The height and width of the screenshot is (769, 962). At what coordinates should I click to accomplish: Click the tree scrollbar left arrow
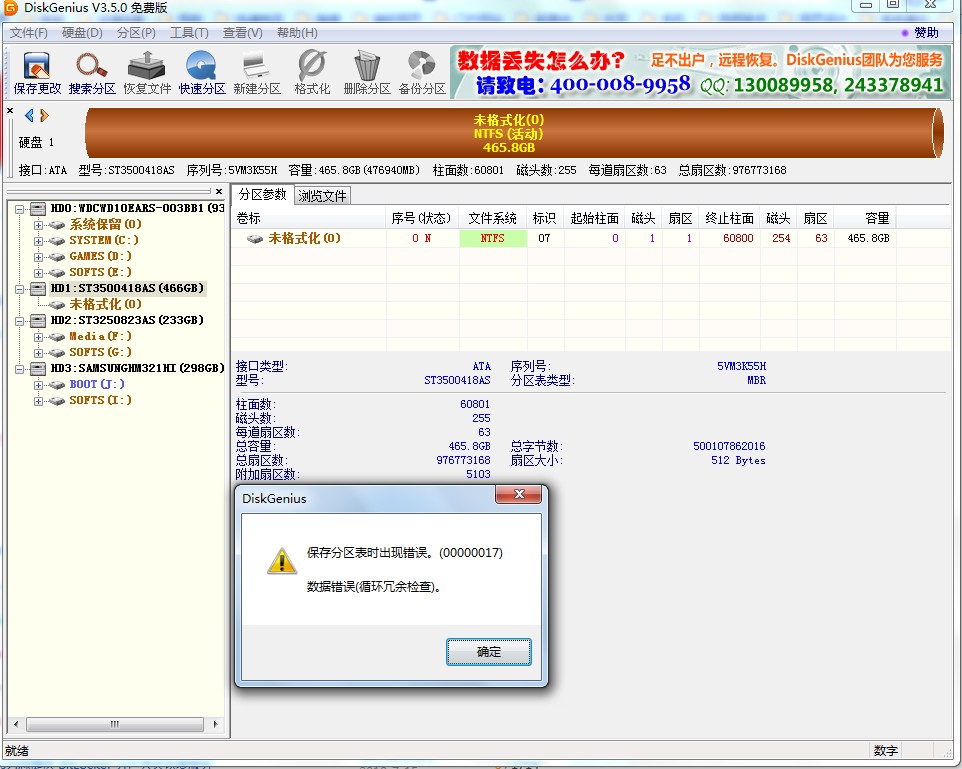(x=15, y=724)
